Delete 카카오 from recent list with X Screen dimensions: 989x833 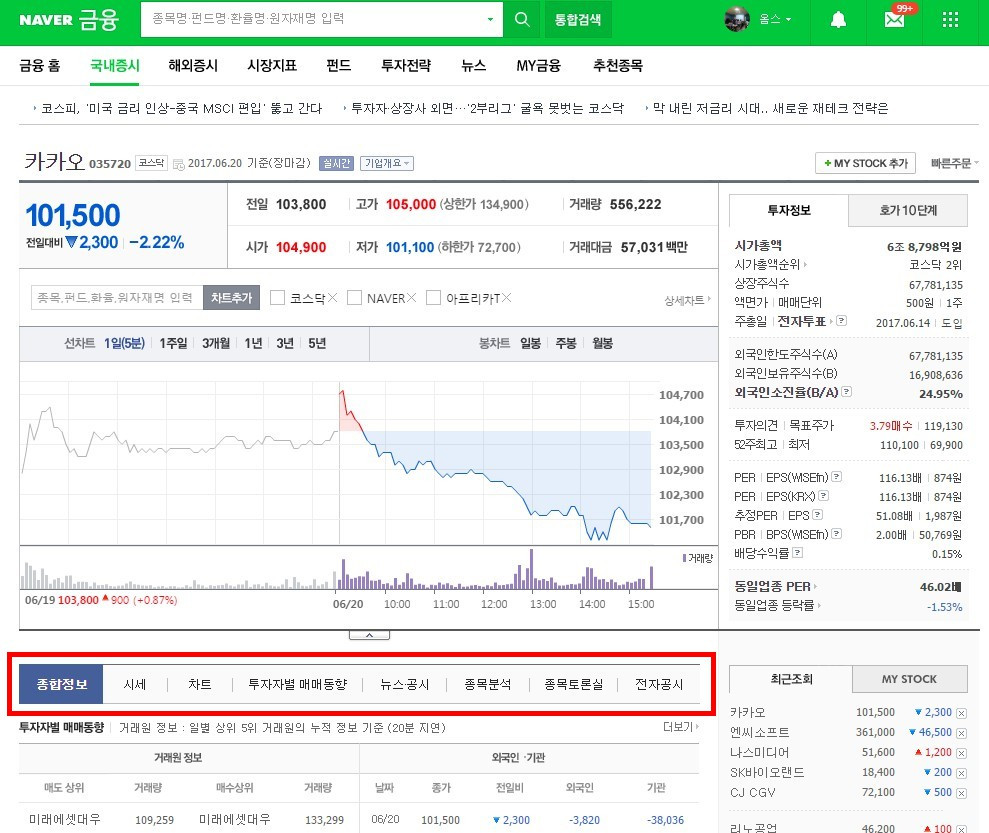pyautogui.click(x=961, y=713)
